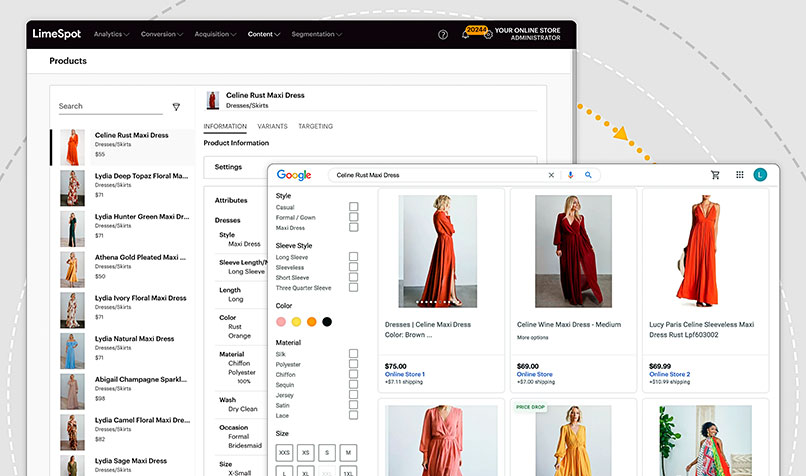Tick the Casual style checkbox

point(354,207)
